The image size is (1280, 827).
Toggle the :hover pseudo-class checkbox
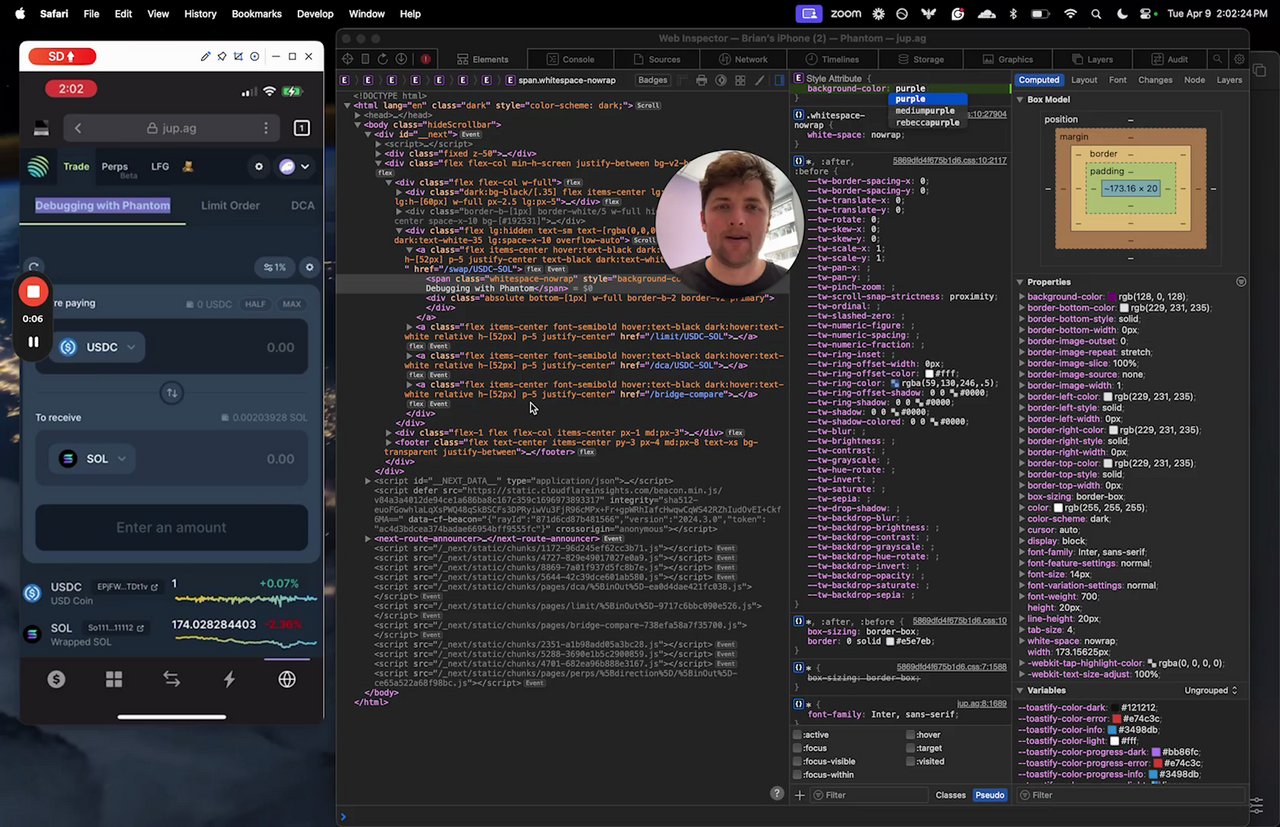click(910, 735)
